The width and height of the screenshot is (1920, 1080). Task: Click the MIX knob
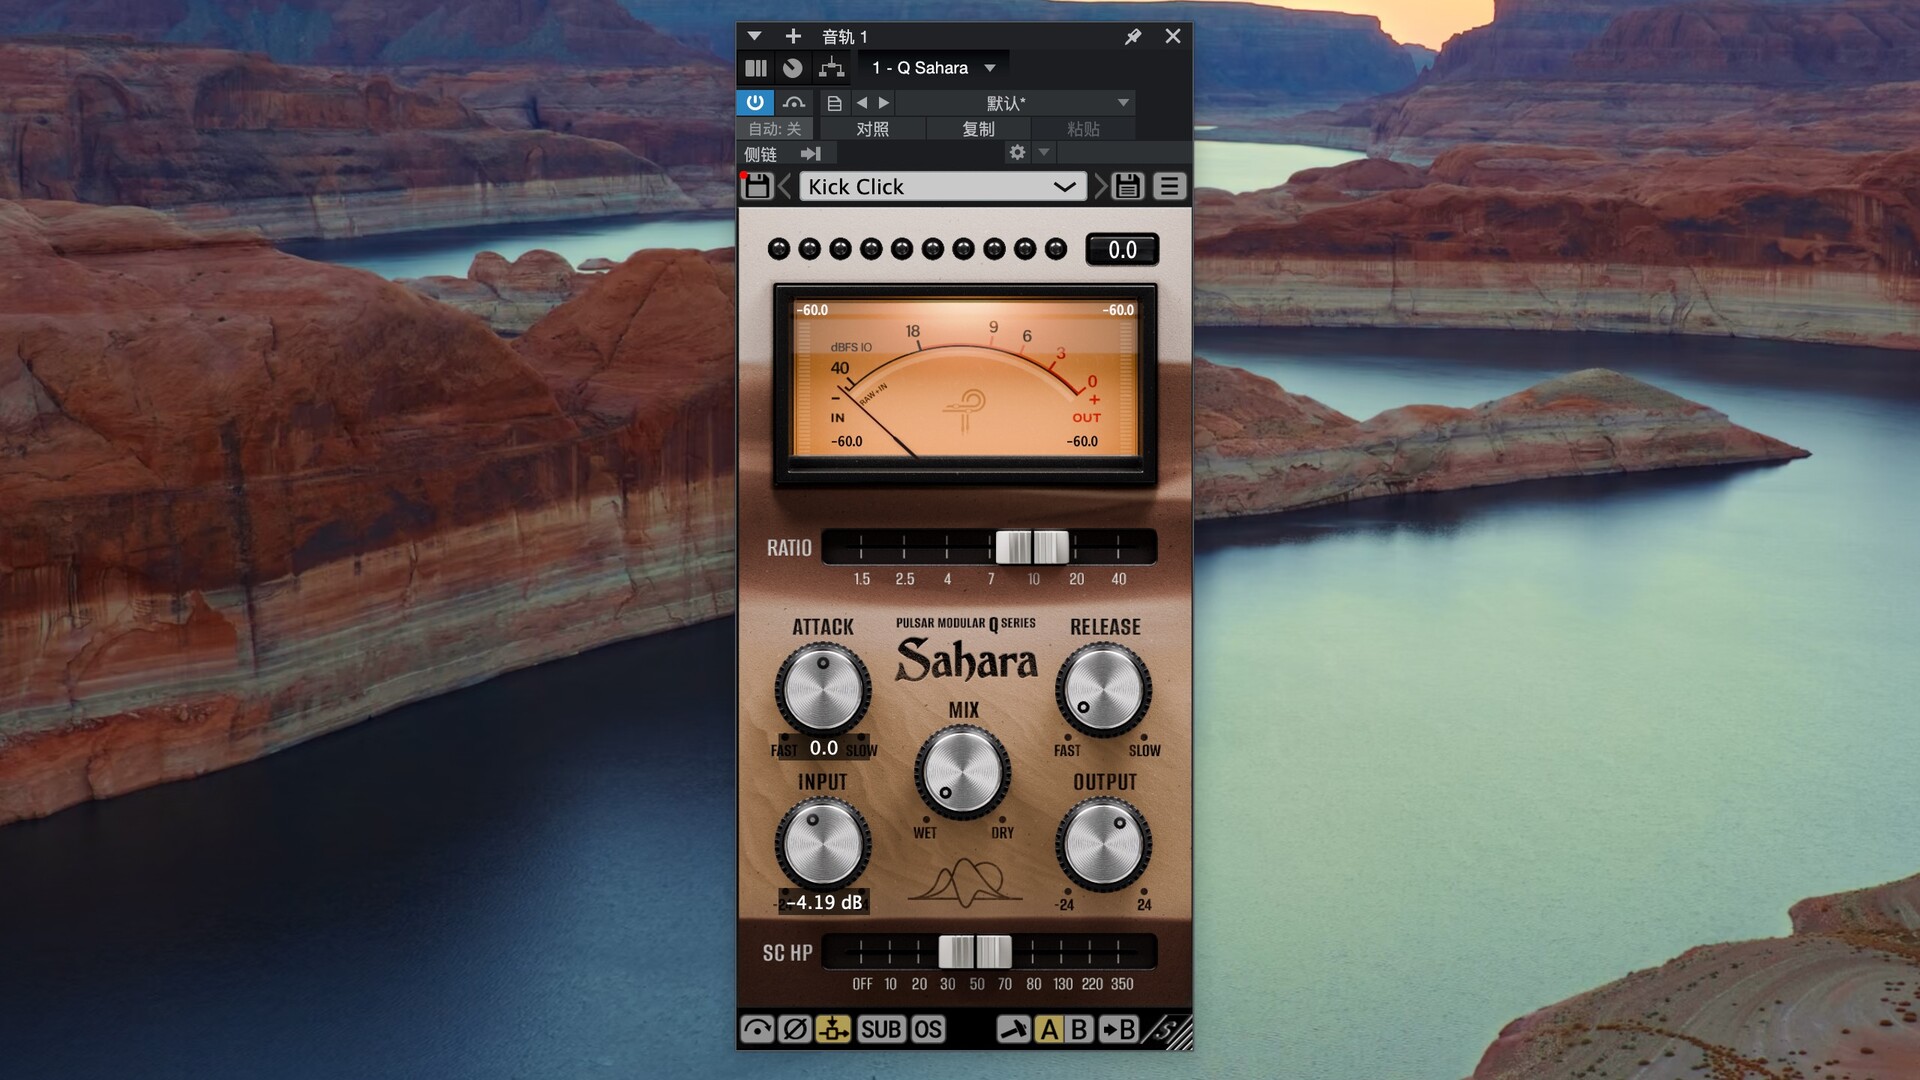pos(962,773)
